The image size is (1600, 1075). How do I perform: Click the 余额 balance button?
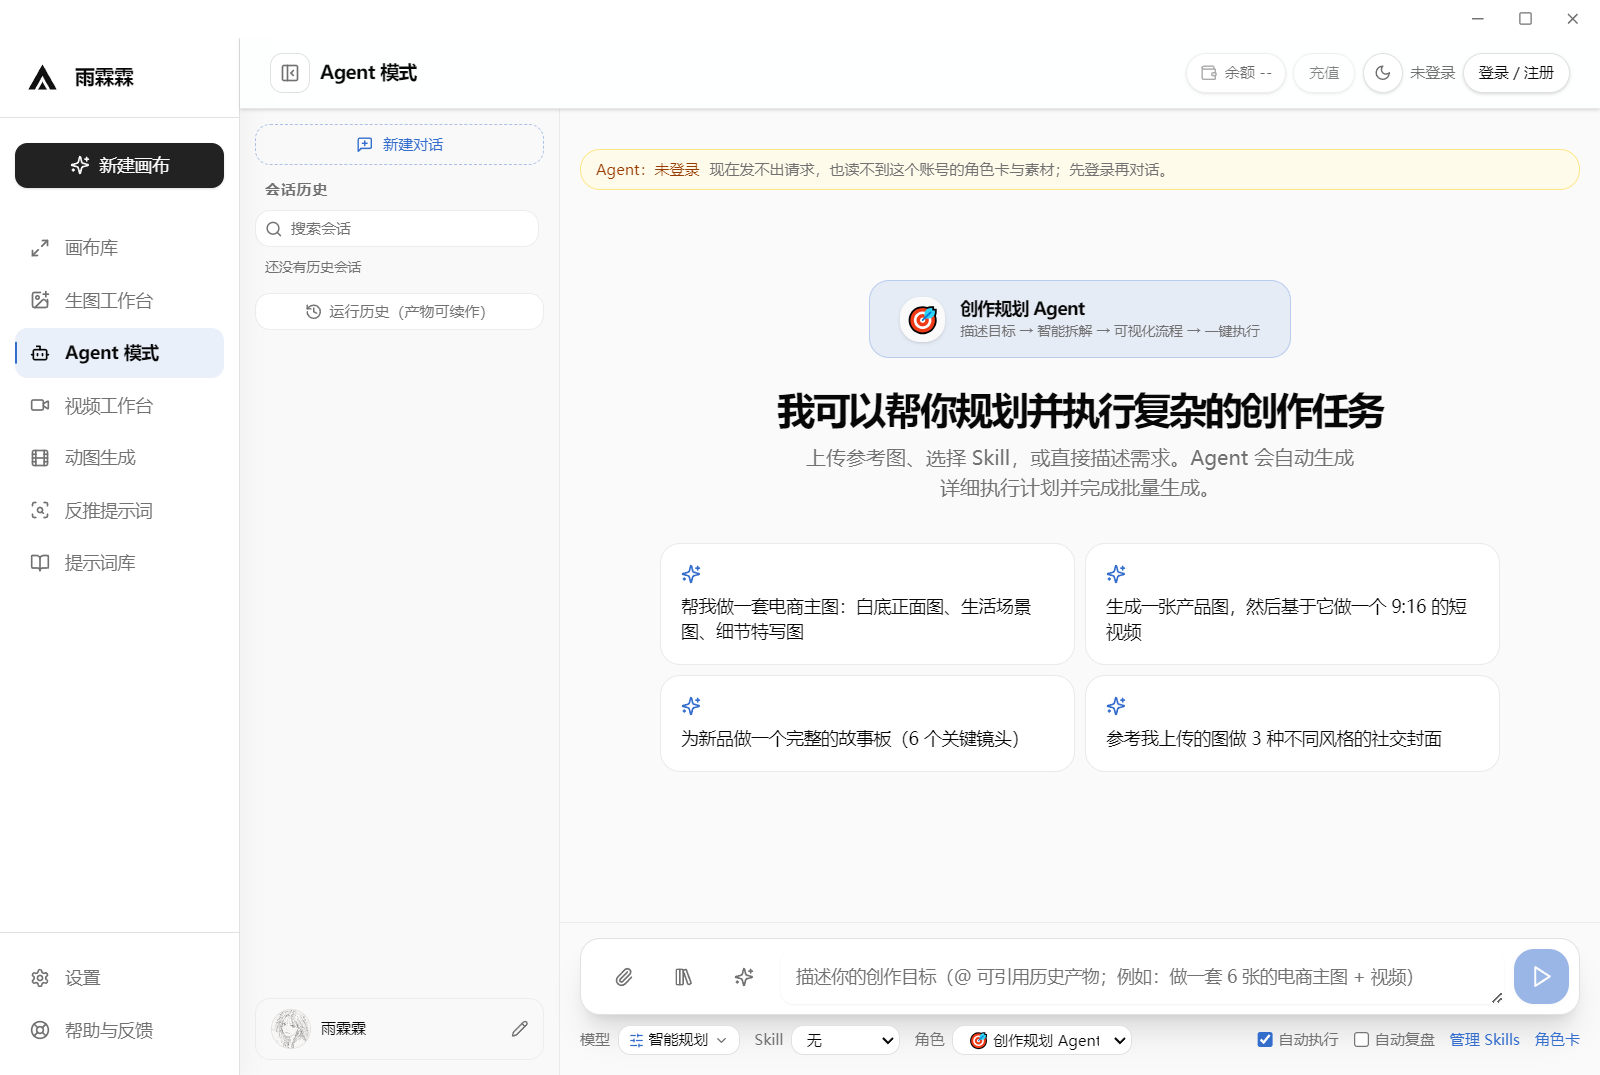(x=1236, y=73)
